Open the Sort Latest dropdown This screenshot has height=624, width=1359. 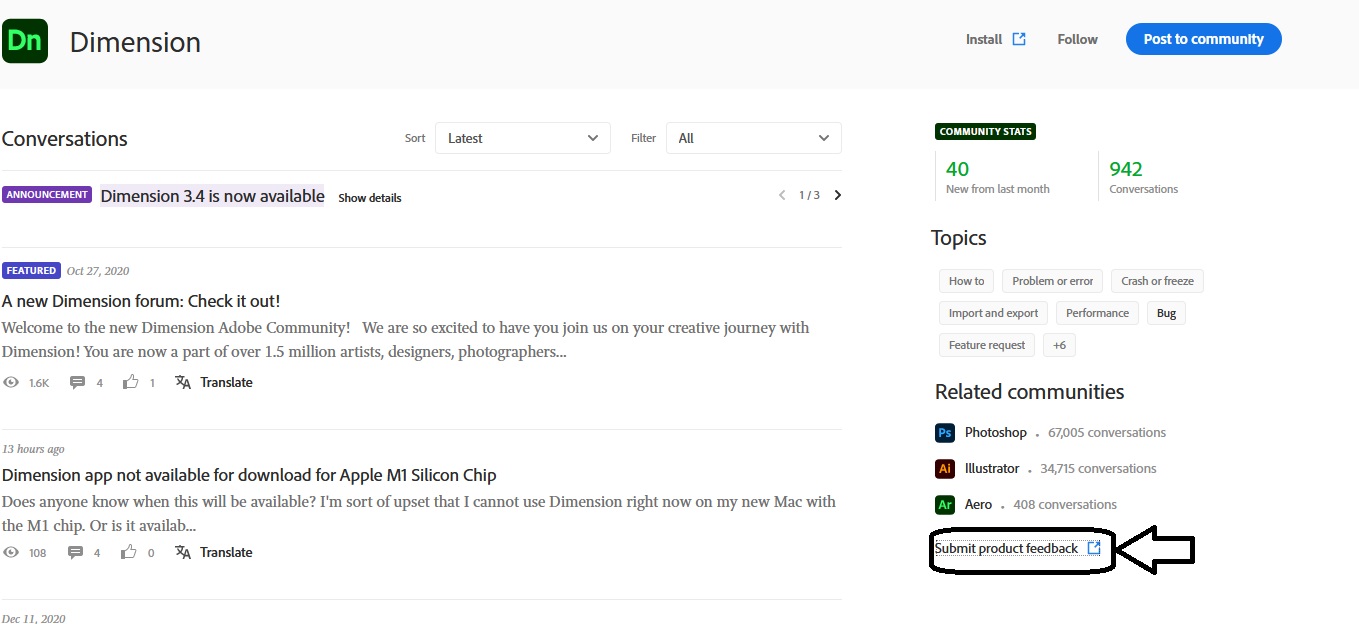click(522, 138)
